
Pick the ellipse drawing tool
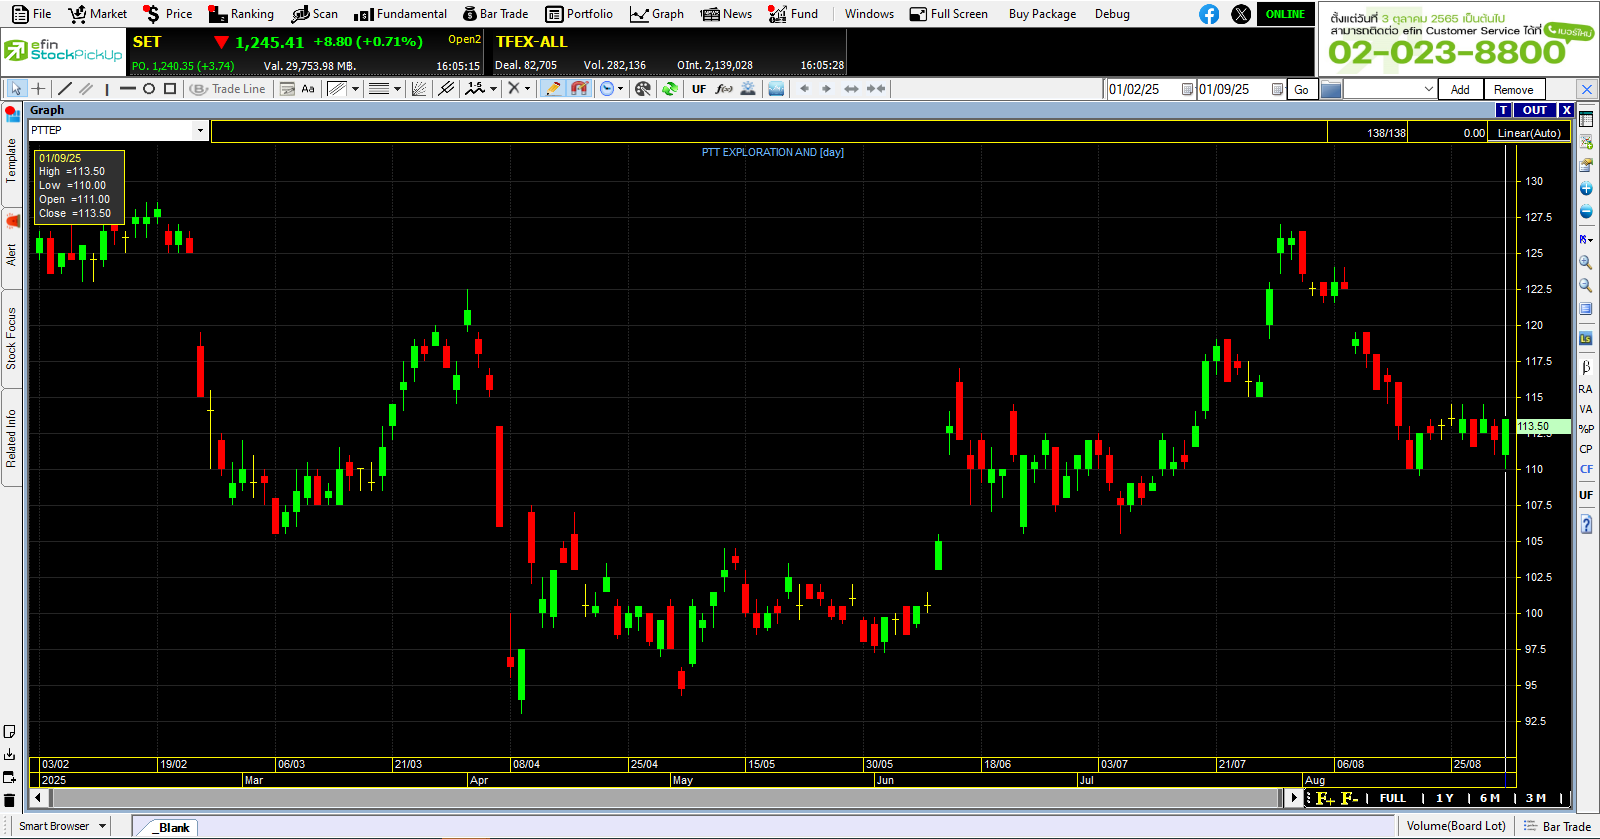click(149, 89)
